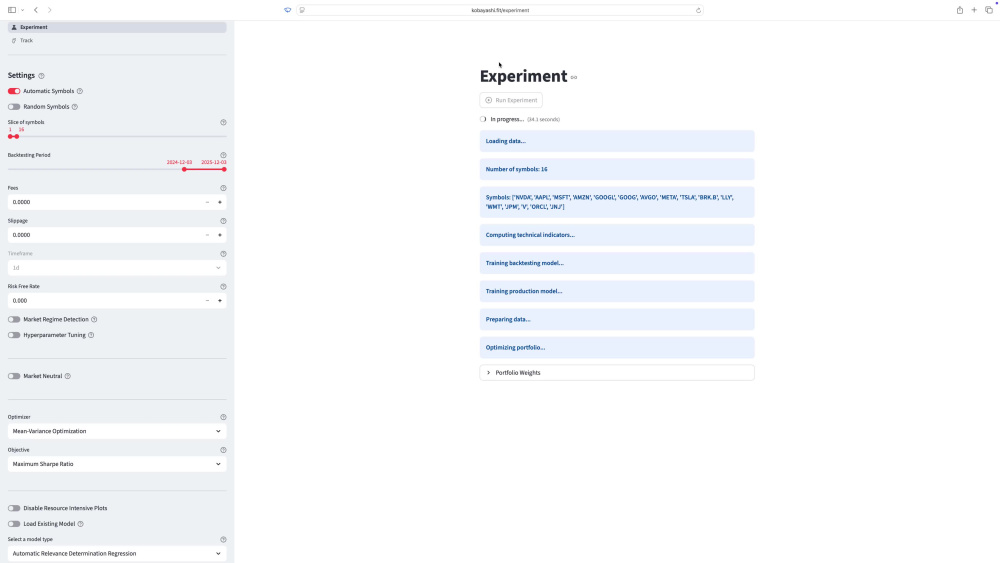Decrease Slippage with the minus button
The width and height of the screenshot is (1000, 563).
click(x=207, y=235)
